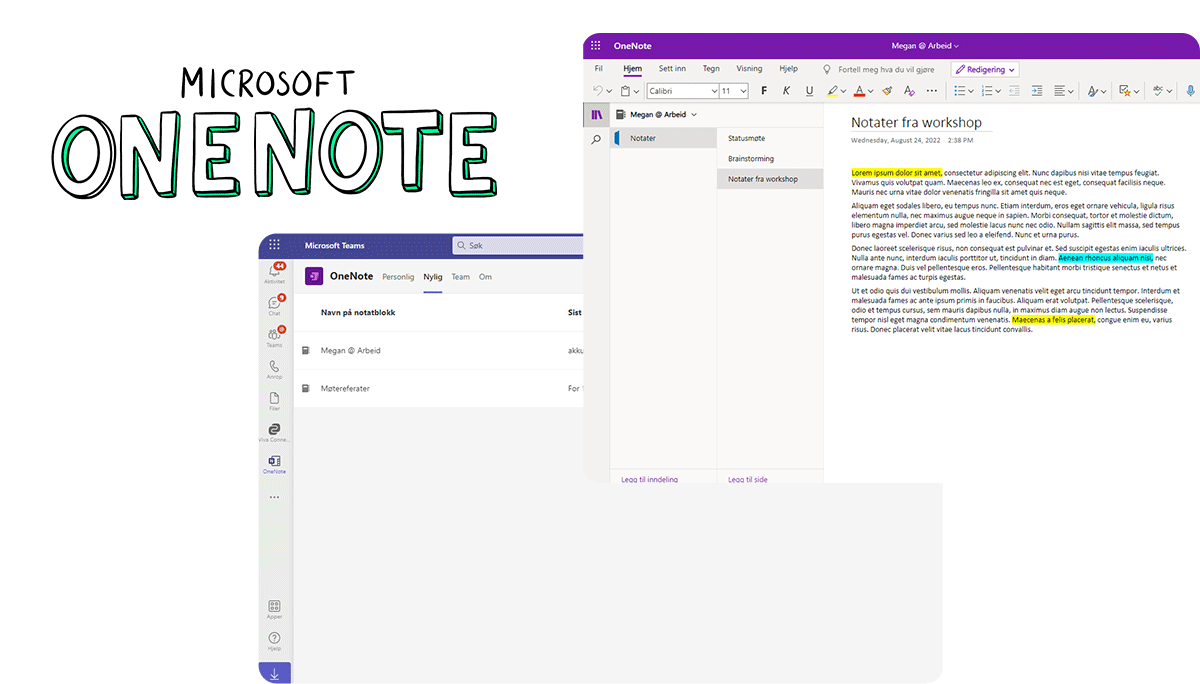
Task: Clear all formatting with the eraser icon
Action: click(x=909, y=91)
